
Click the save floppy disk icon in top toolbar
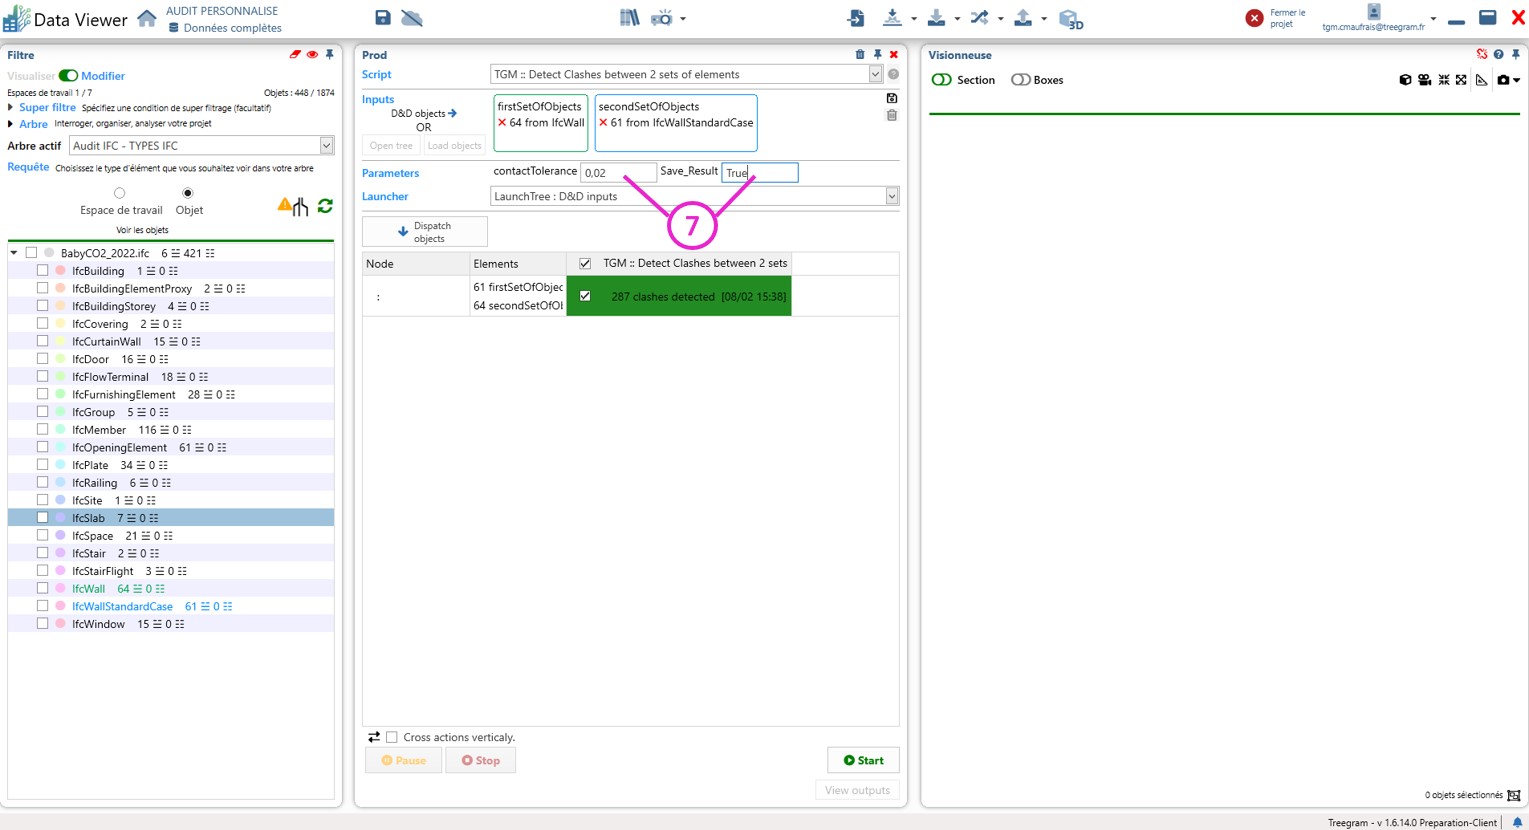click(383, 18)
